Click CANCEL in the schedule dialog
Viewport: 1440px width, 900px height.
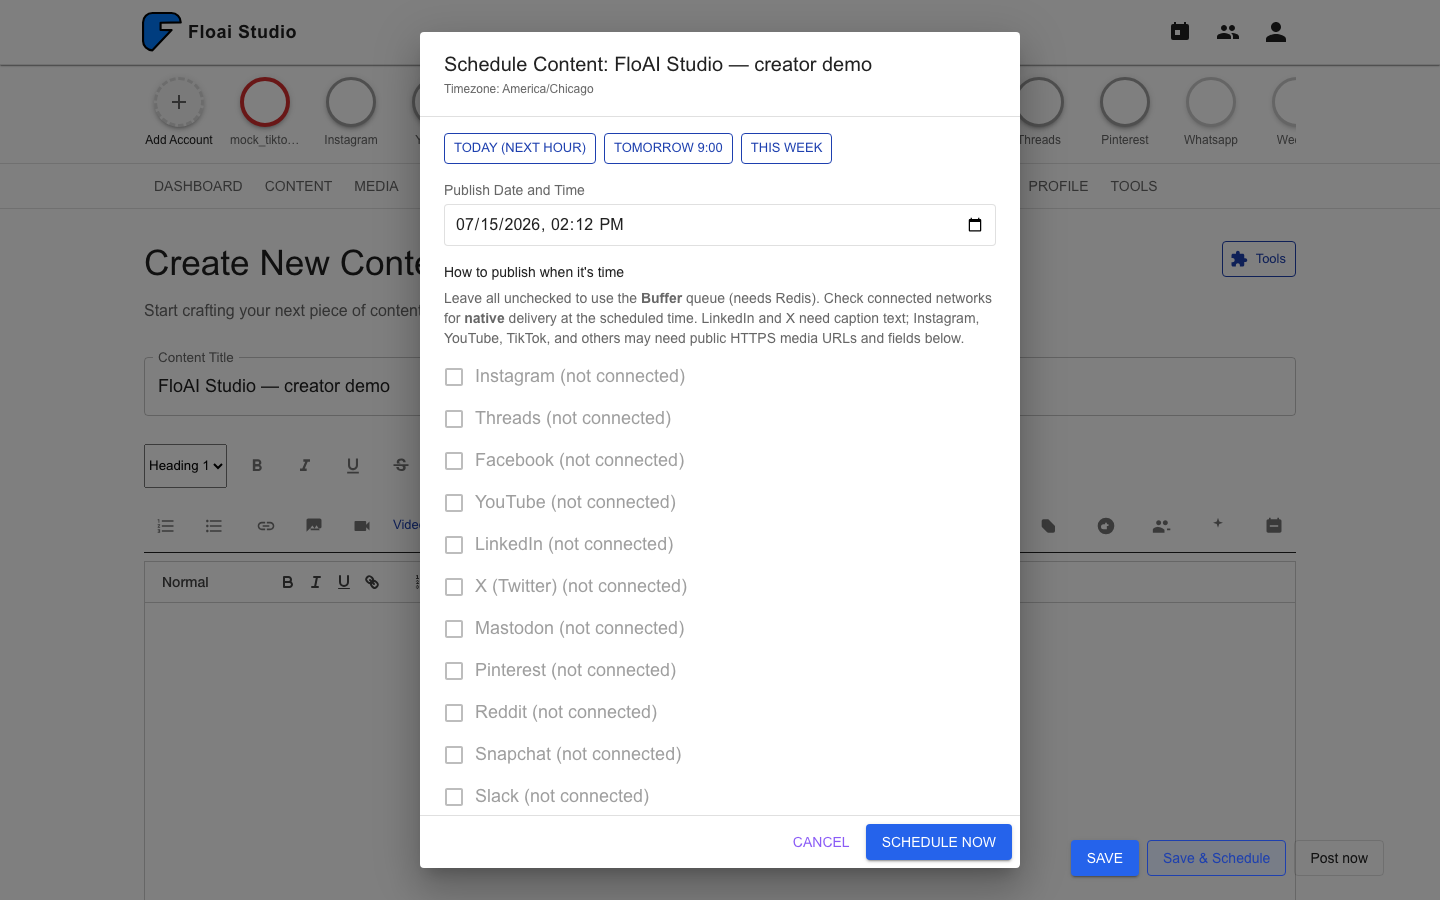tap(821, 842)
